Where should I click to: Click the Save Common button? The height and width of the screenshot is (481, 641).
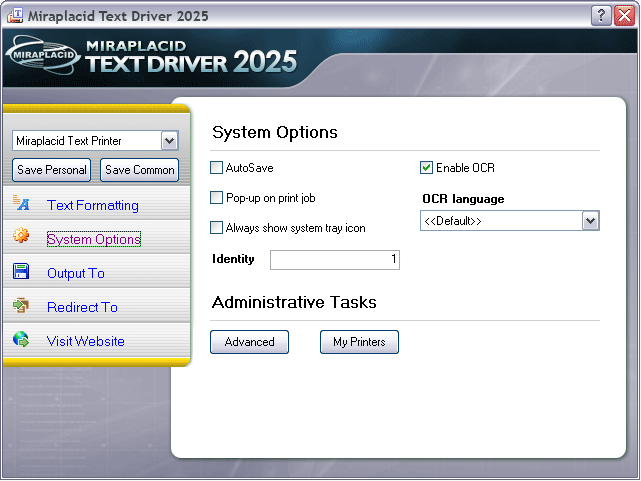pyautogui.click(x=139, y=170)
